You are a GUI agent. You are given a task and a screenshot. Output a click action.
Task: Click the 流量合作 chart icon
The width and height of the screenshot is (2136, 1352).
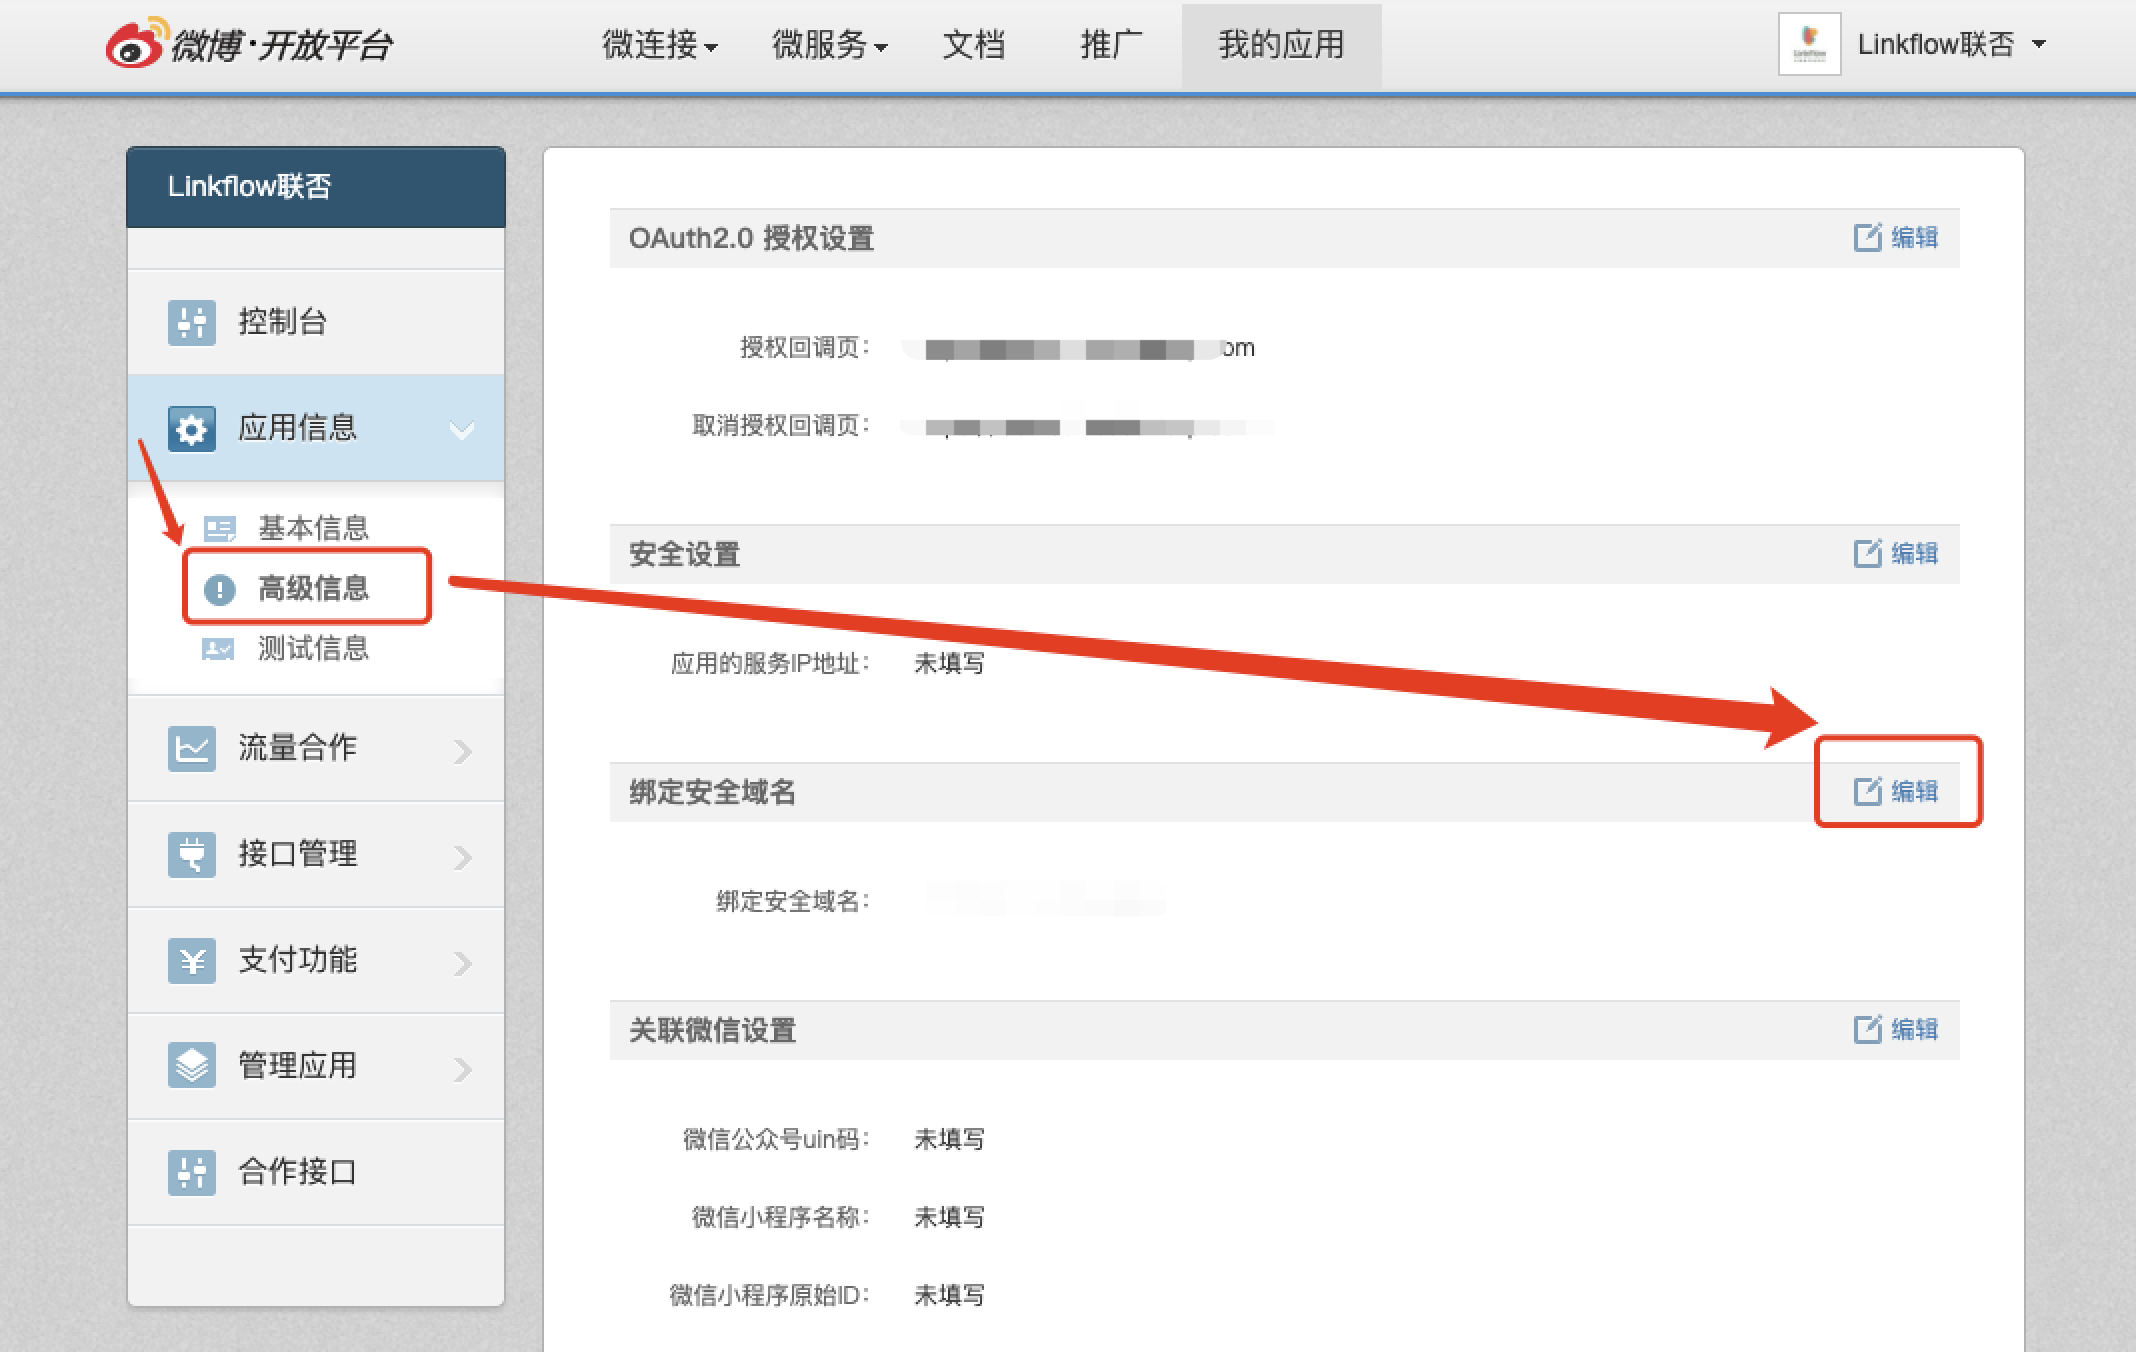[191, 748]
